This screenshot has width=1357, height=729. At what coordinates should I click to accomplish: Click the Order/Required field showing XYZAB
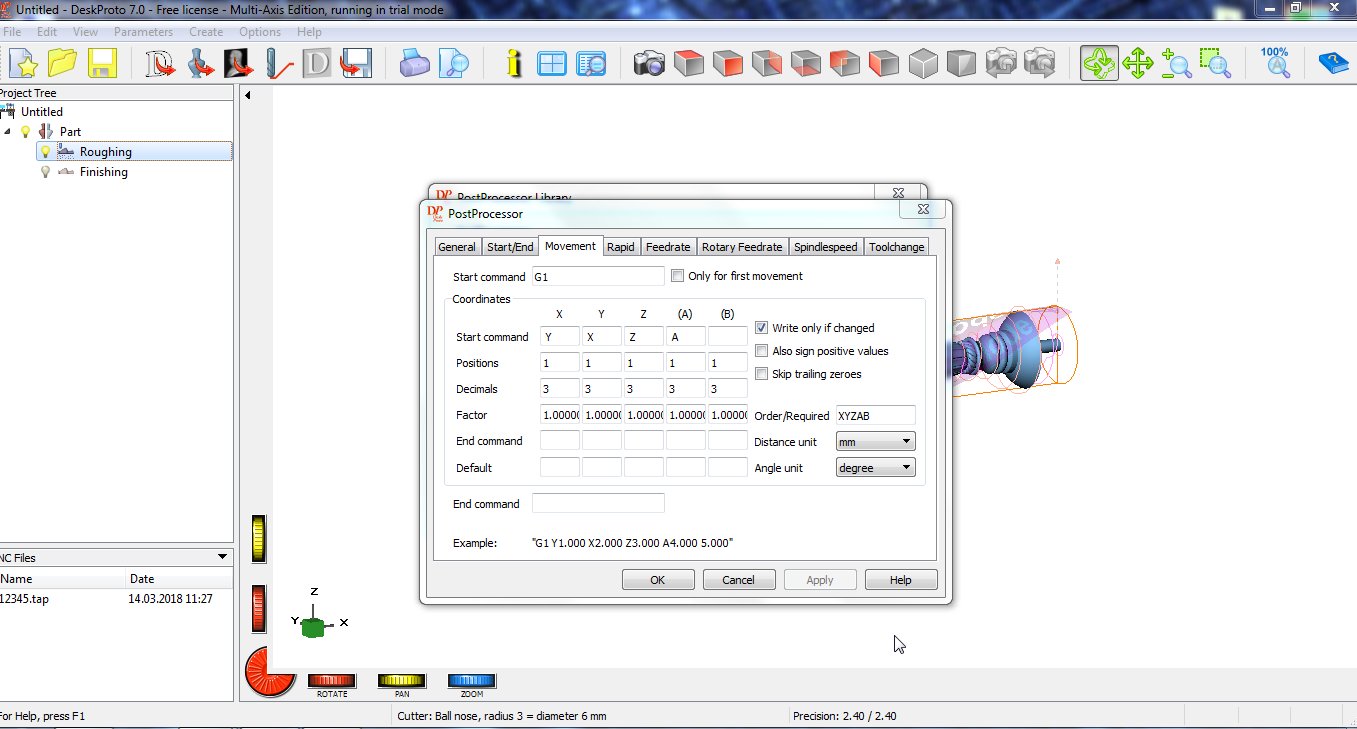875,415
